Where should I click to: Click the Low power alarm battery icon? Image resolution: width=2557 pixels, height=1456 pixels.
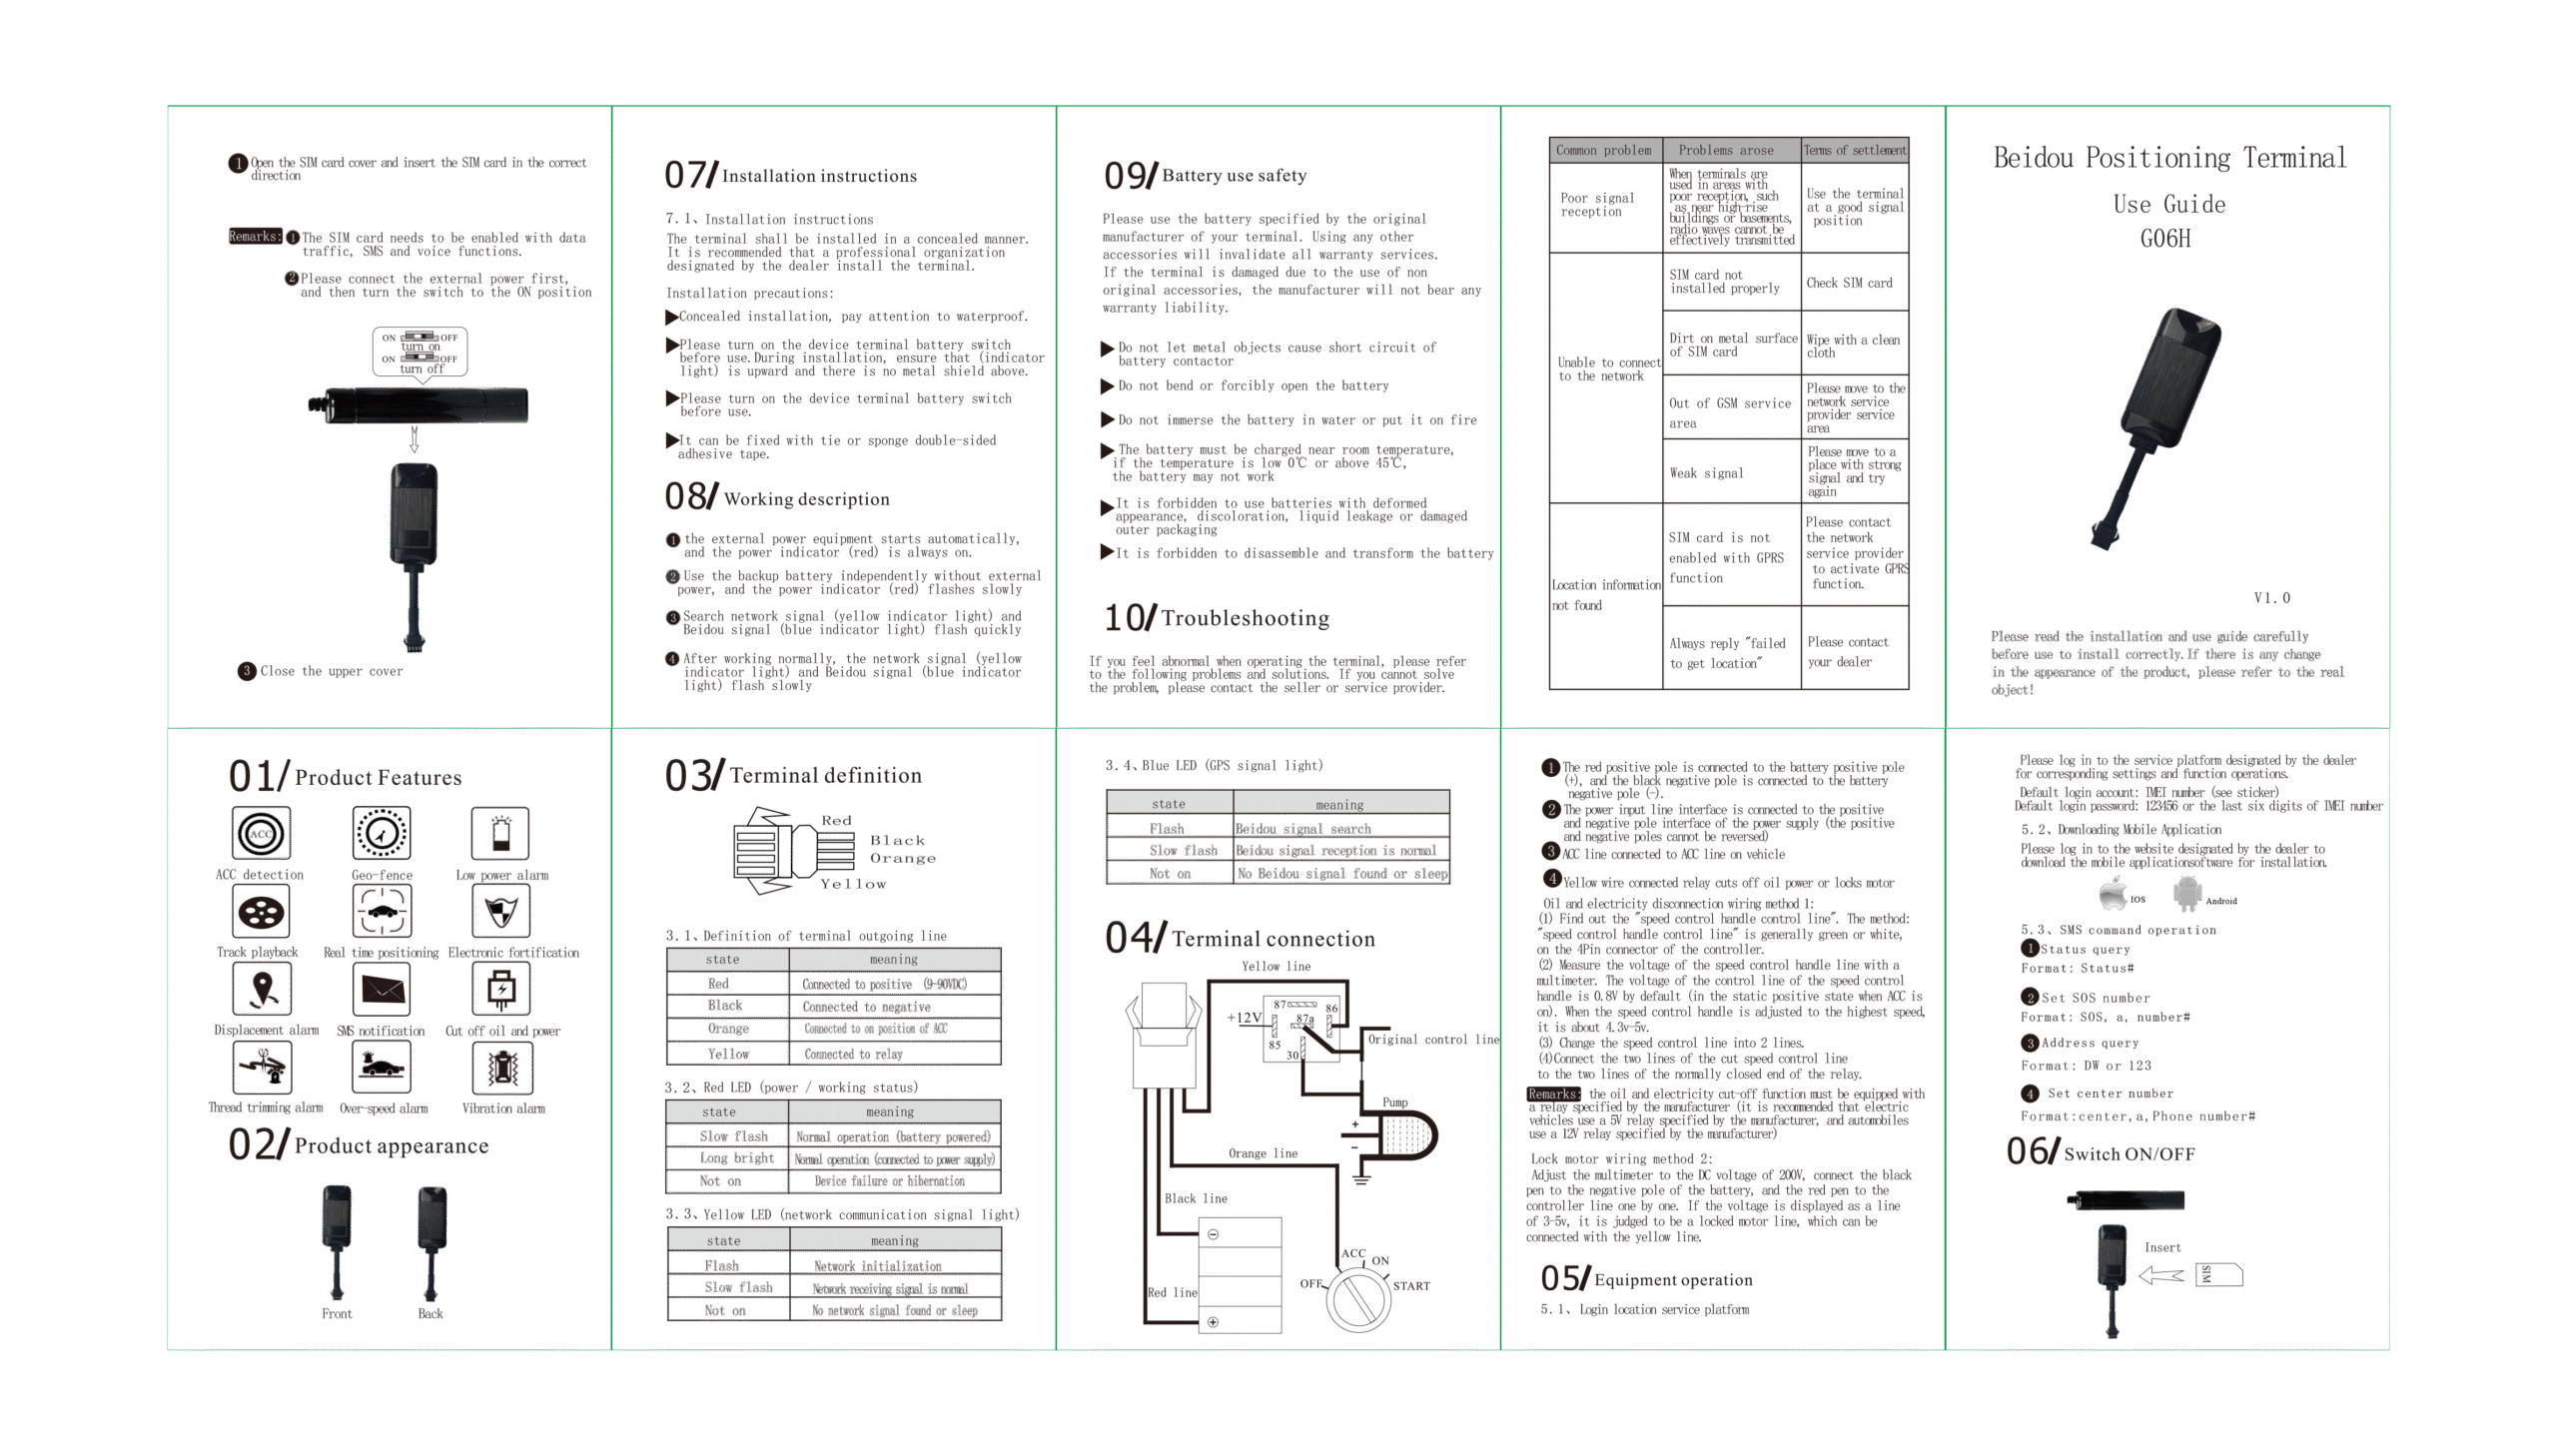501,833
